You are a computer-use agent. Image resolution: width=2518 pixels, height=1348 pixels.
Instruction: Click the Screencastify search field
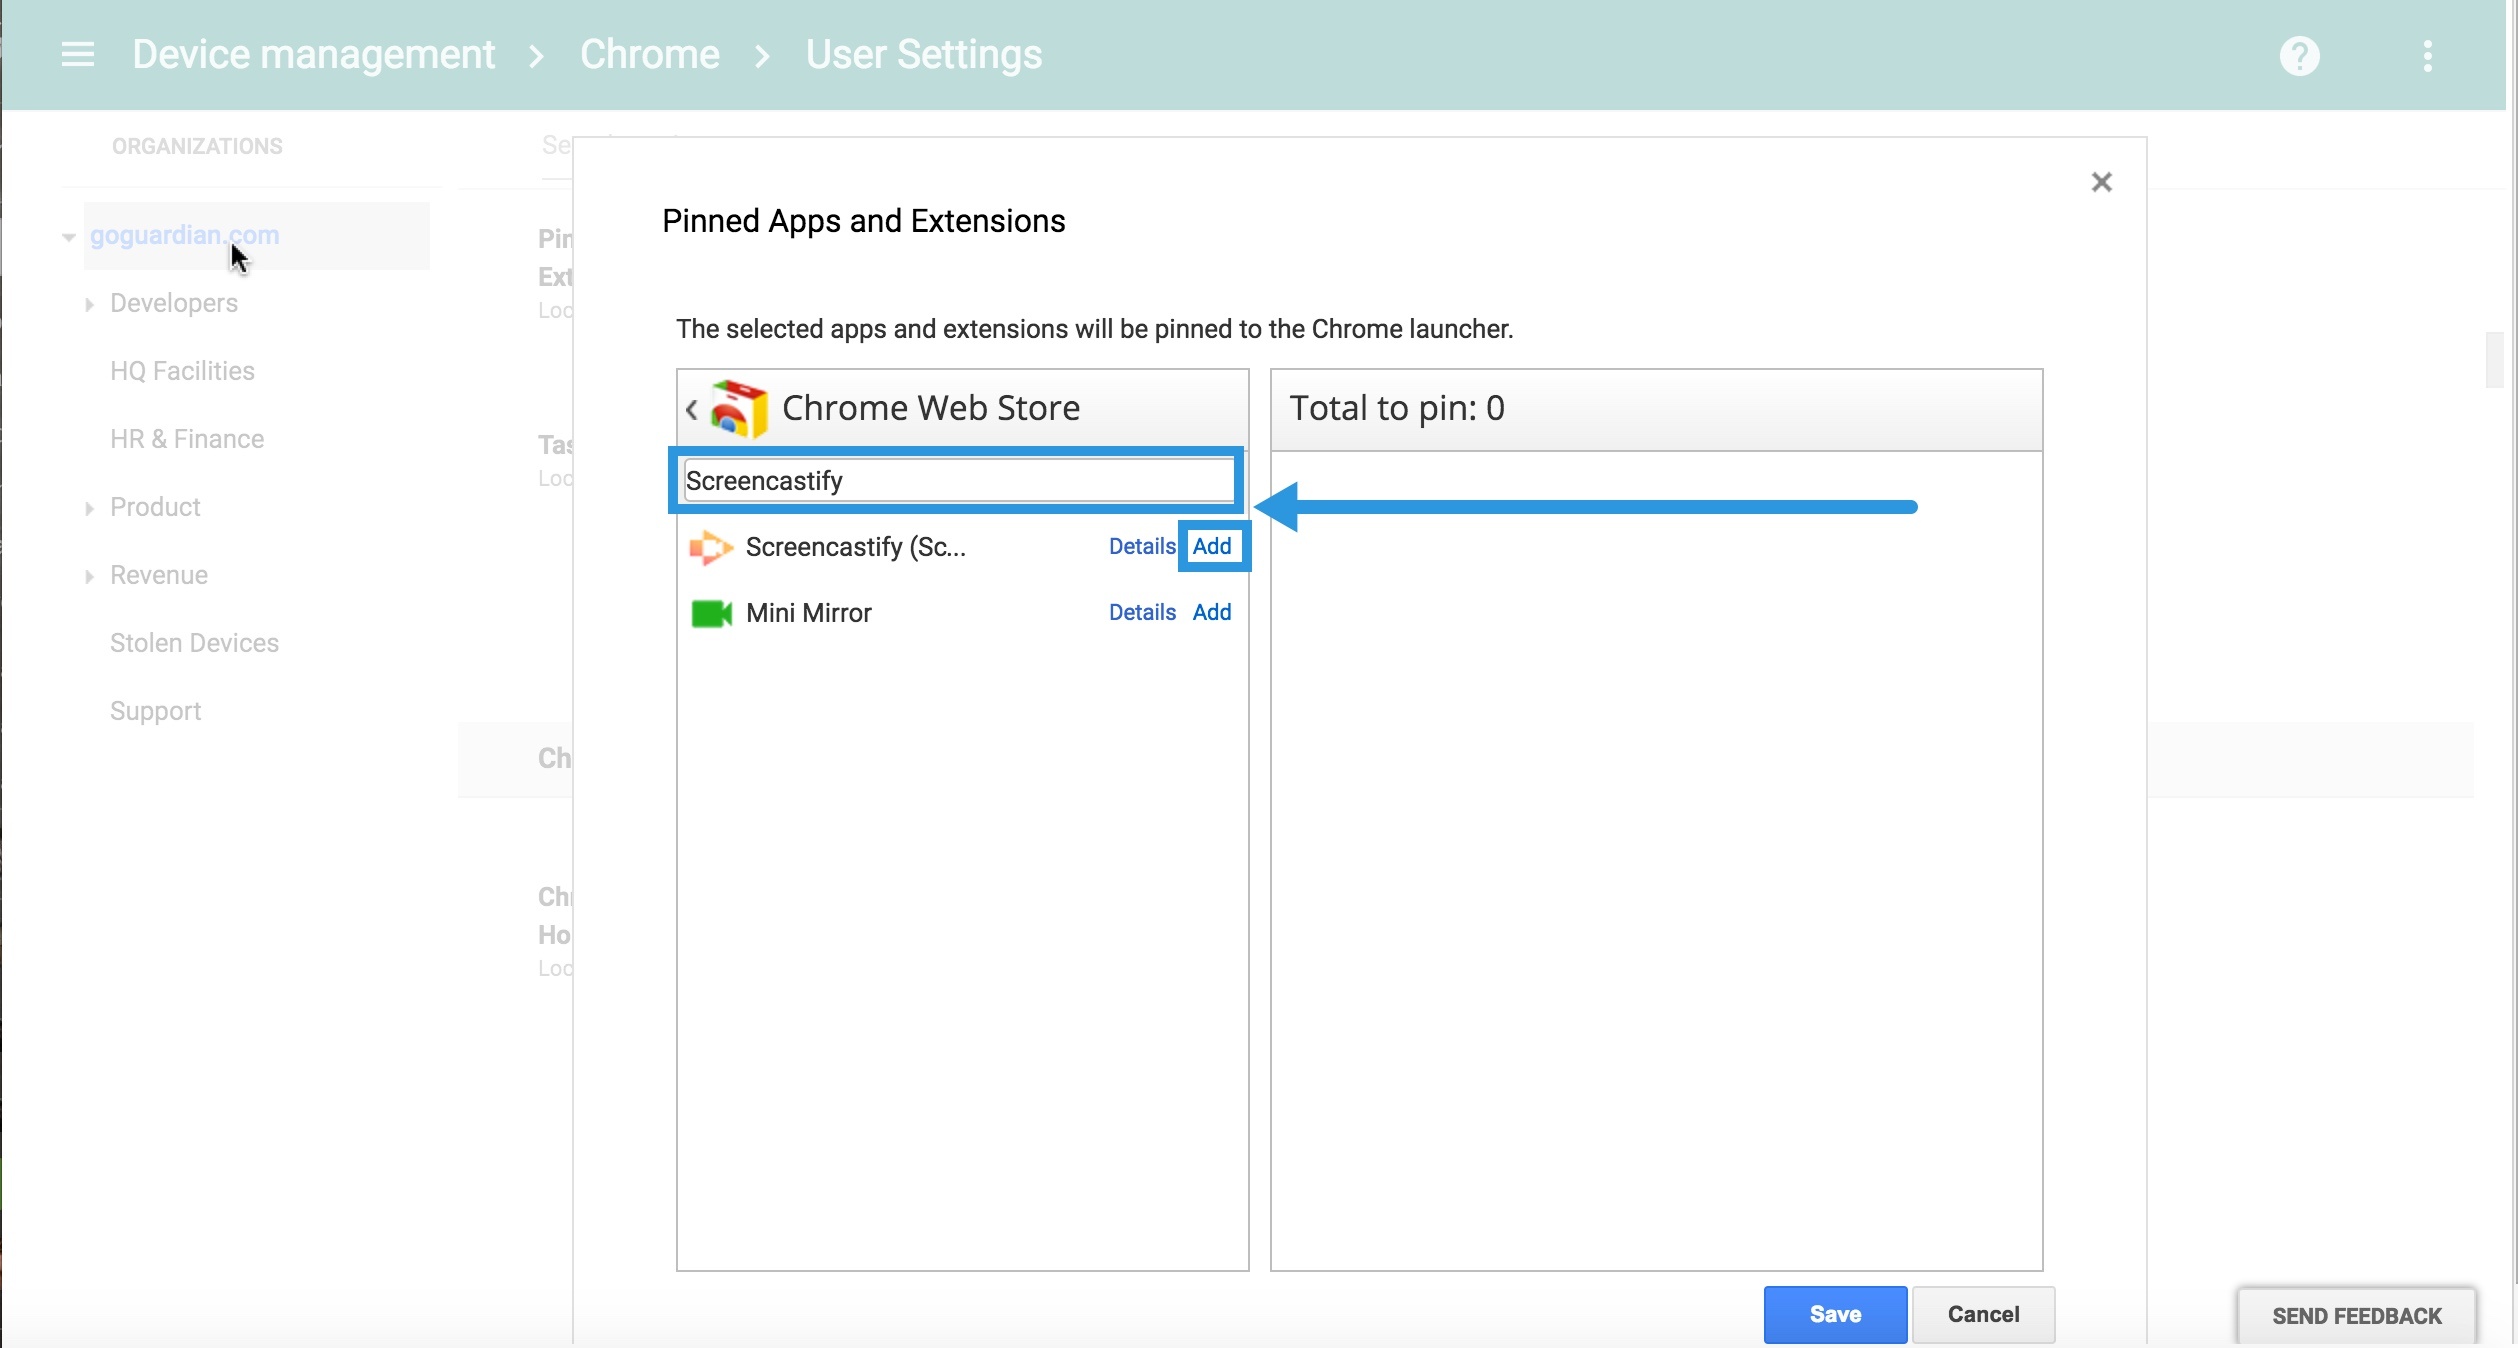point(958,481)
